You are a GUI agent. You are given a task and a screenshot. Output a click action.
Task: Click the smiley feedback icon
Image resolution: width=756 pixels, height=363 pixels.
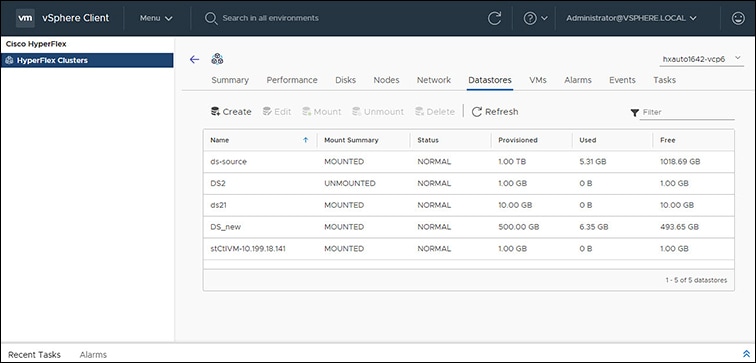click(x=738, y=18)
